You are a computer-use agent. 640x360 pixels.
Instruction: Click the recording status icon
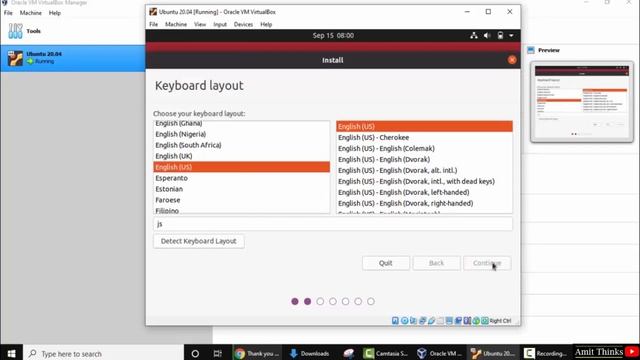[x=458, y=321]
